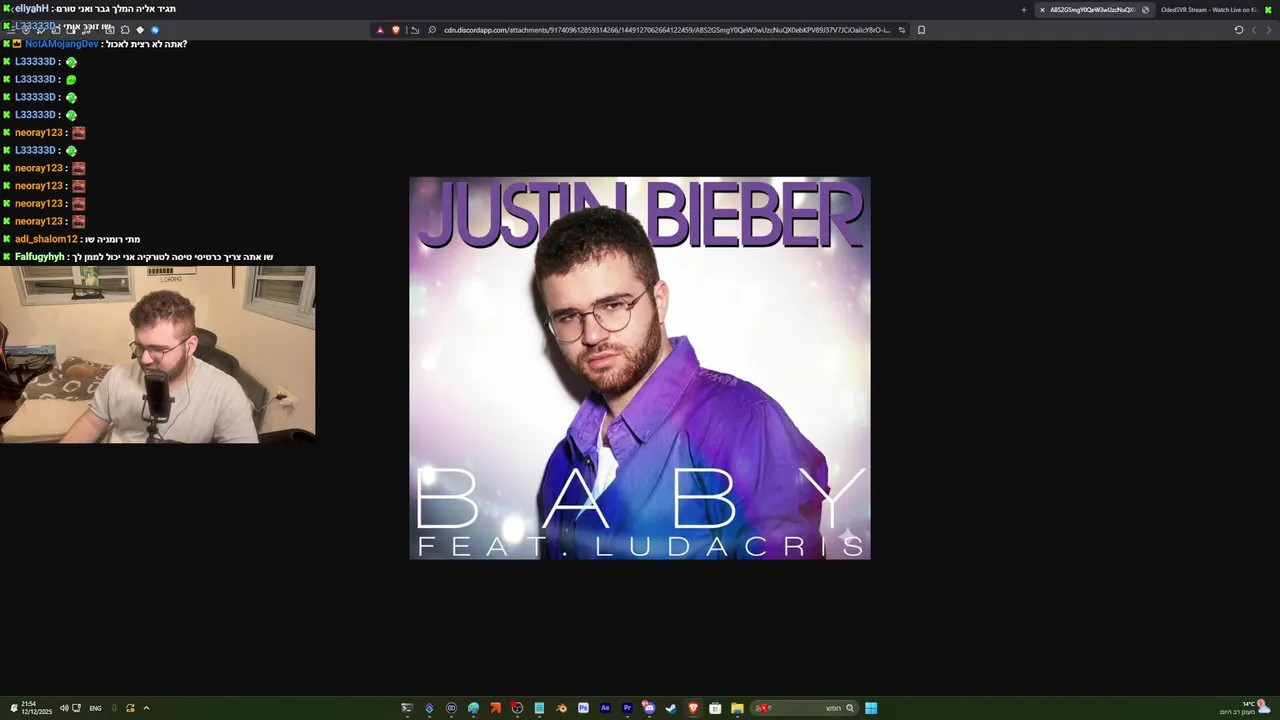This screenshot has width=1280, height=720.
Task: Open the circular purple taskbar app
Action: pyautogui.click(x=451, y=708)
